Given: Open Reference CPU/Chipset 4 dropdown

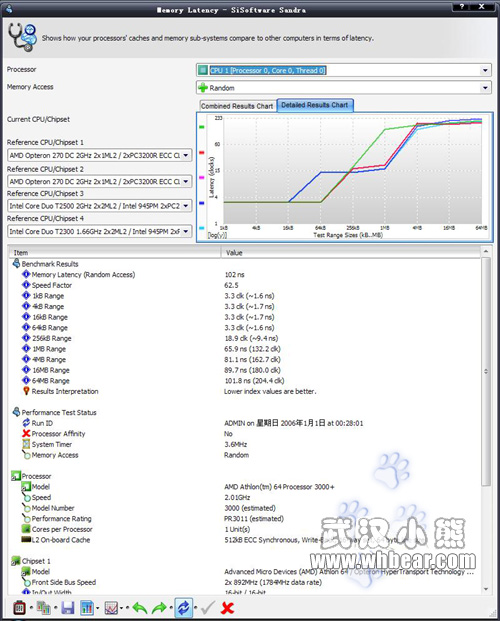Looking at the screenshot, I should coord(186,231).
